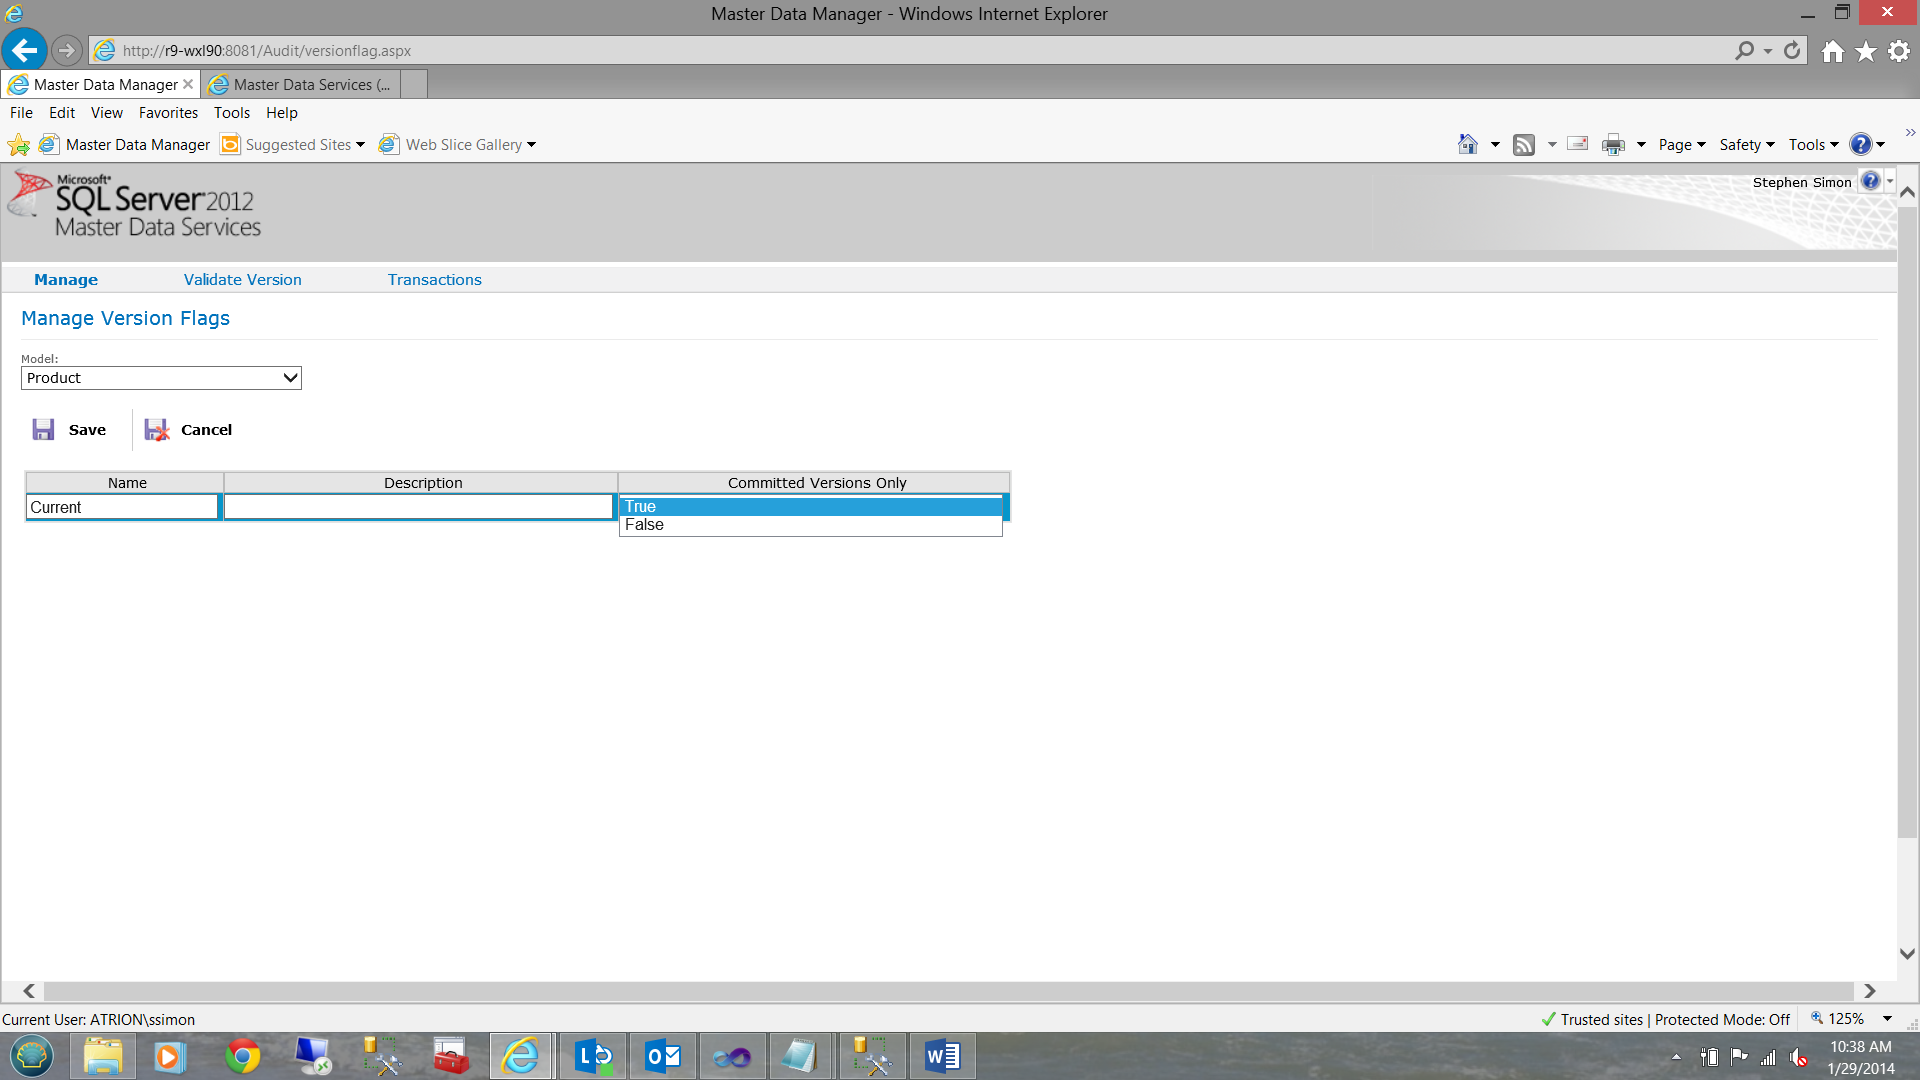Click the Favorites star icon

(1866, 51)
